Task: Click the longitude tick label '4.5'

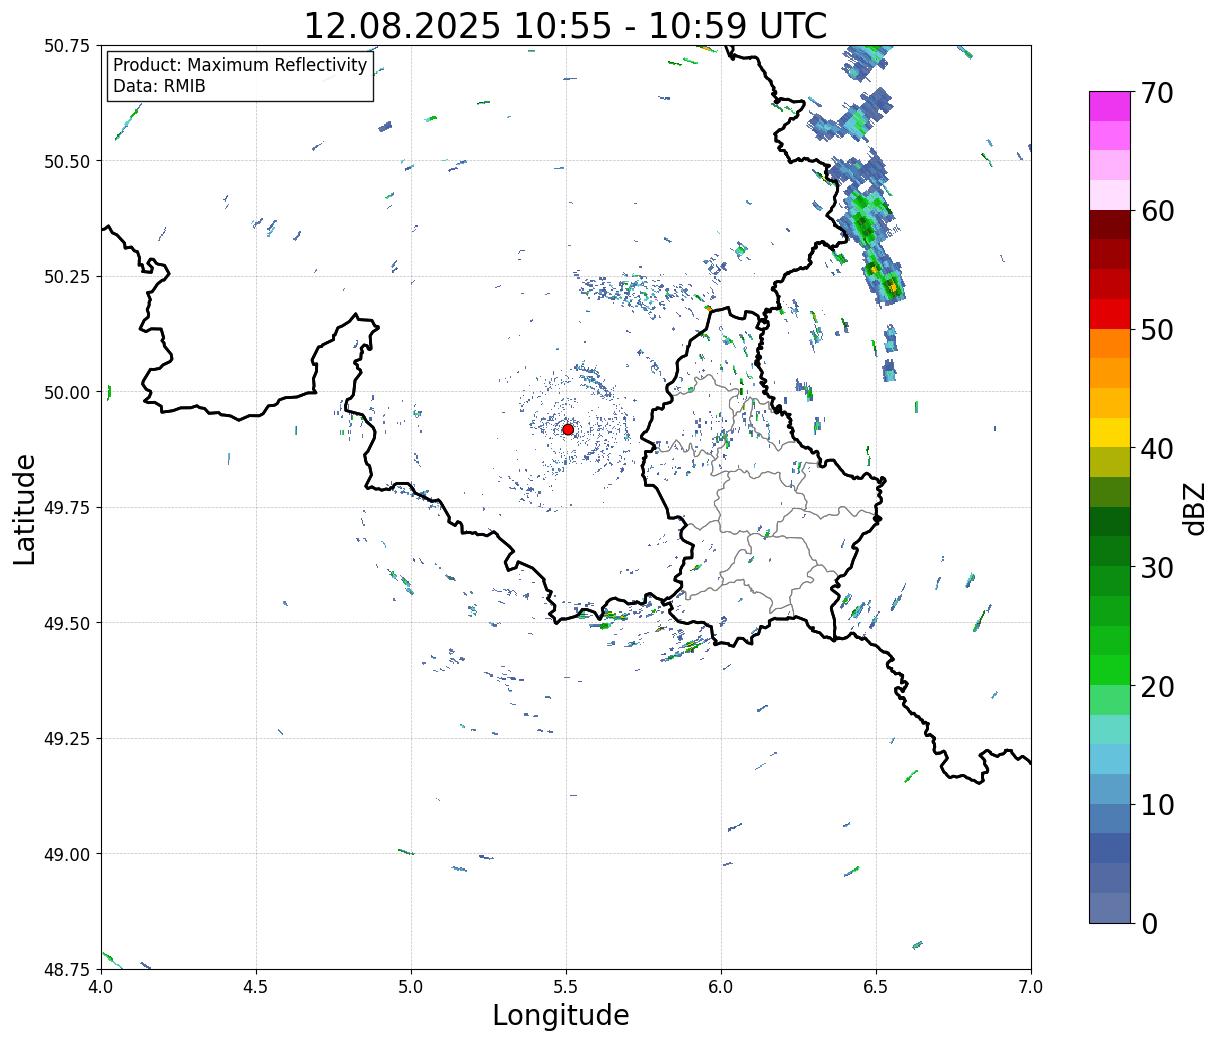Action: point(256,986)
